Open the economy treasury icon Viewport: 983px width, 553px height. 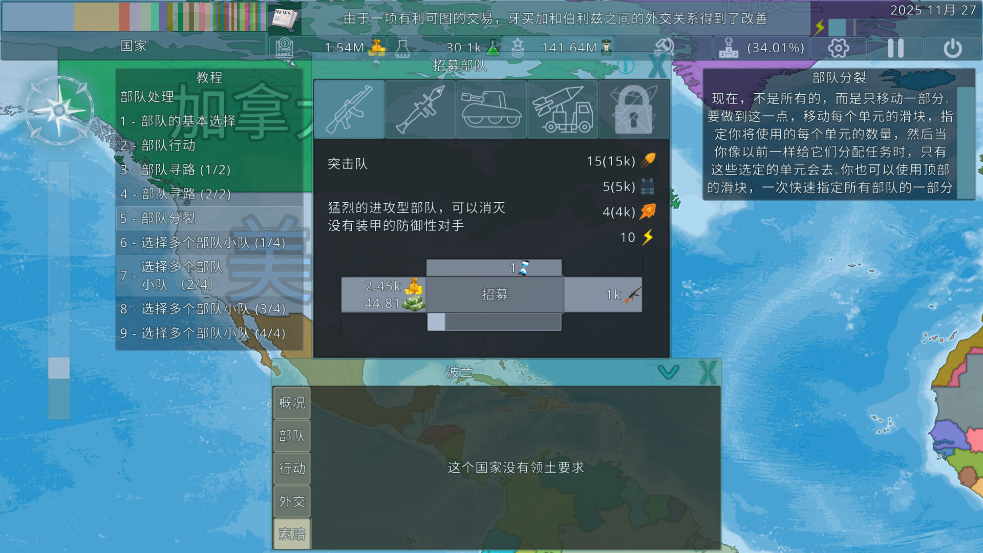coord(285,48)
